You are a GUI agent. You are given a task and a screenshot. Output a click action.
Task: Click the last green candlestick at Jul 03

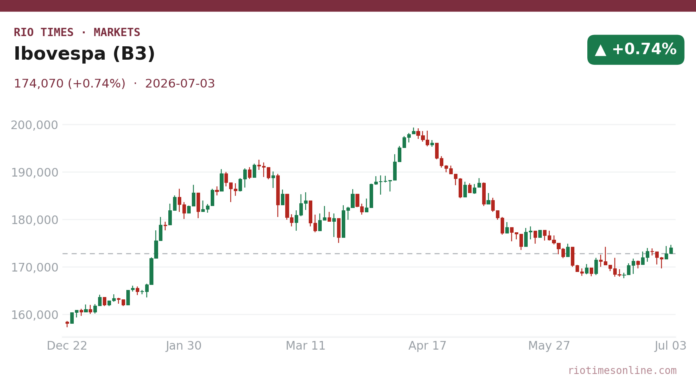pos(671,249)
